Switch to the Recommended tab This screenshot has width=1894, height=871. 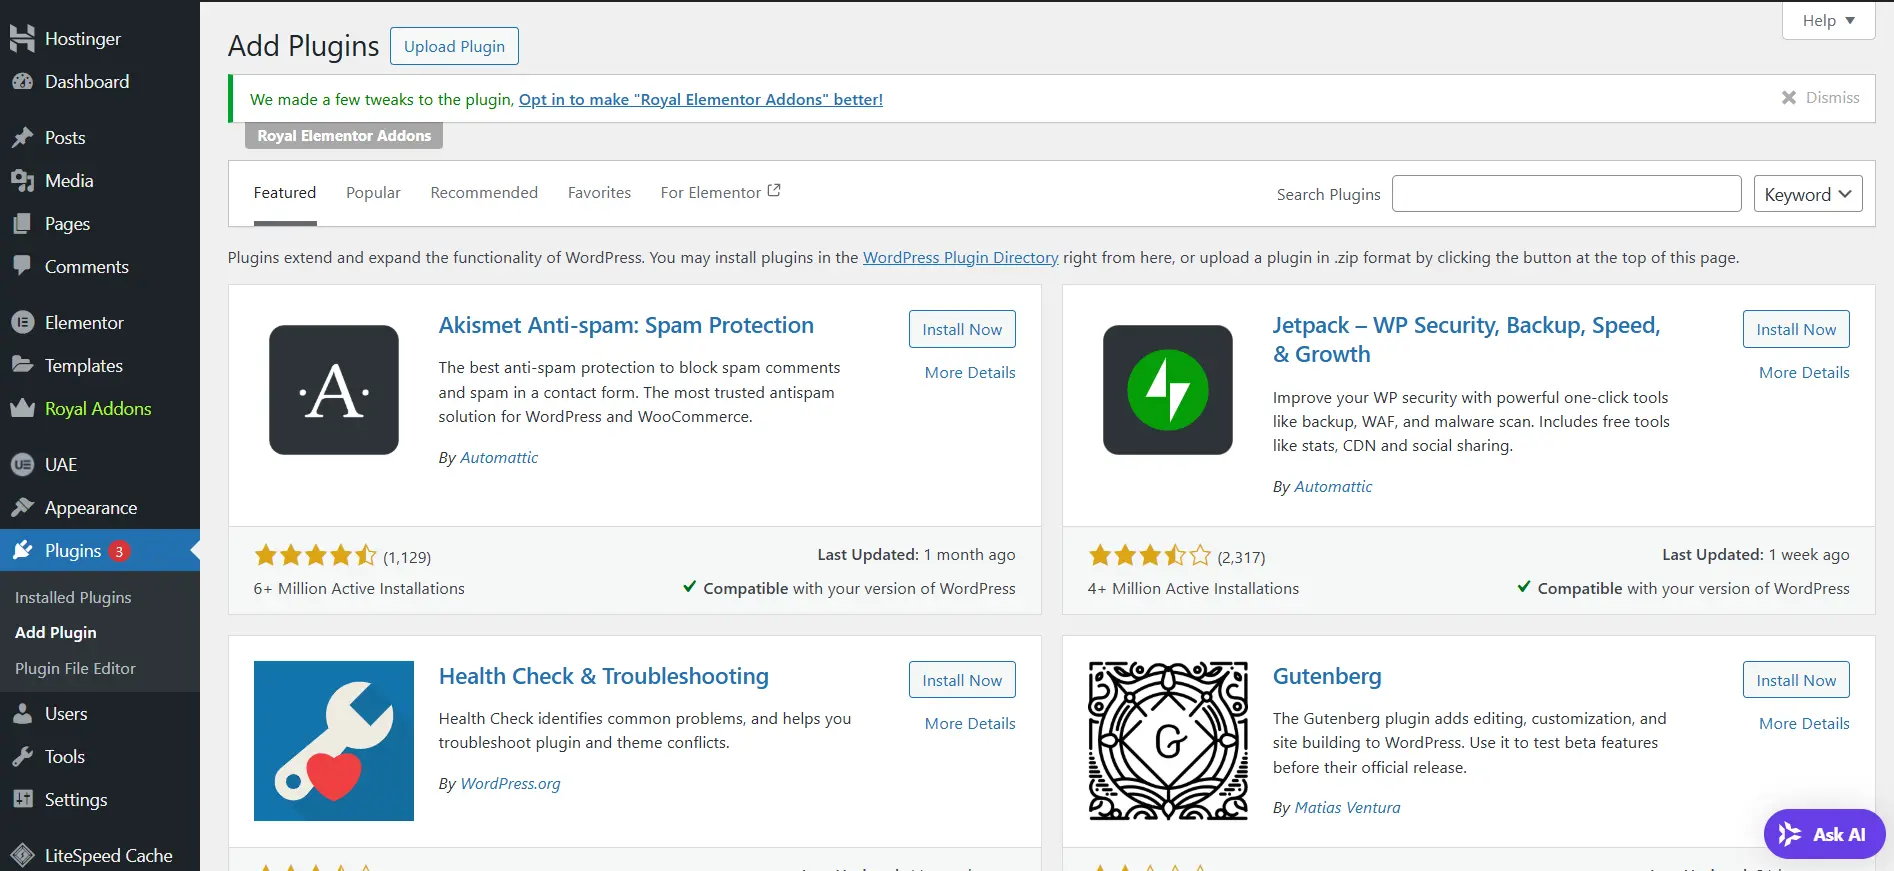pyautogui.click(x=484, y=193)
